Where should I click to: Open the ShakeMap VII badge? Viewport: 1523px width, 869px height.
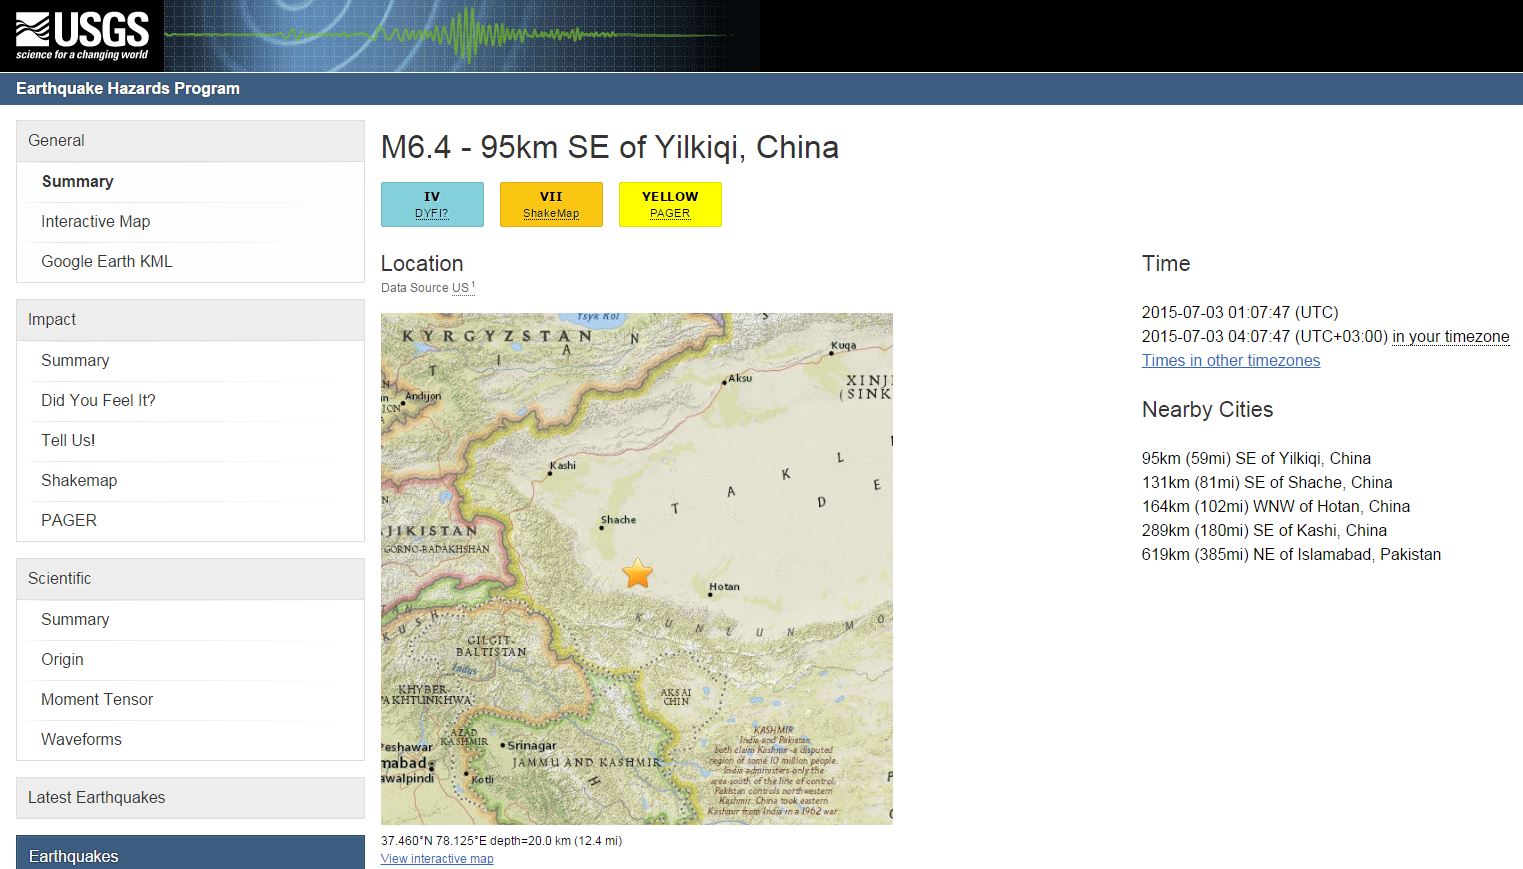(x=551, y=204)
